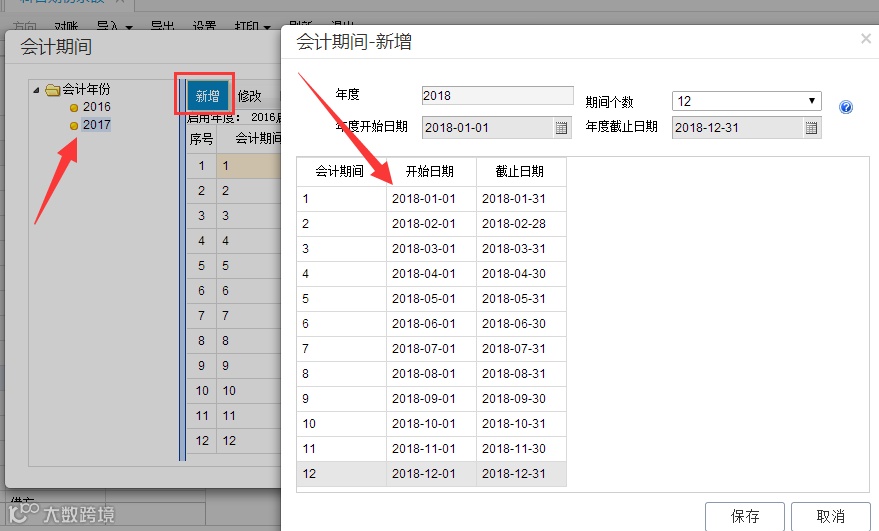
Task: Select end date cell 2018-10-31
Action: pos(521,424)
